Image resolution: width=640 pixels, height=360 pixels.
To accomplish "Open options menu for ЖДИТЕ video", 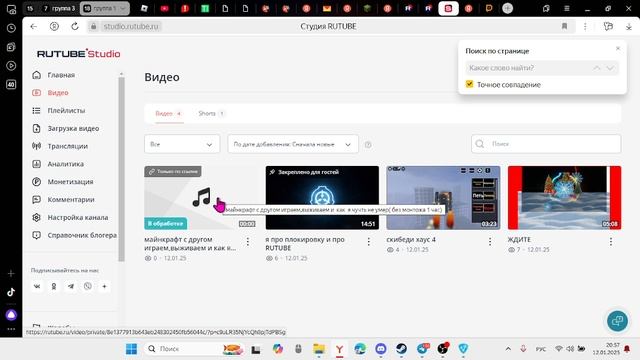I will point(611,242).
